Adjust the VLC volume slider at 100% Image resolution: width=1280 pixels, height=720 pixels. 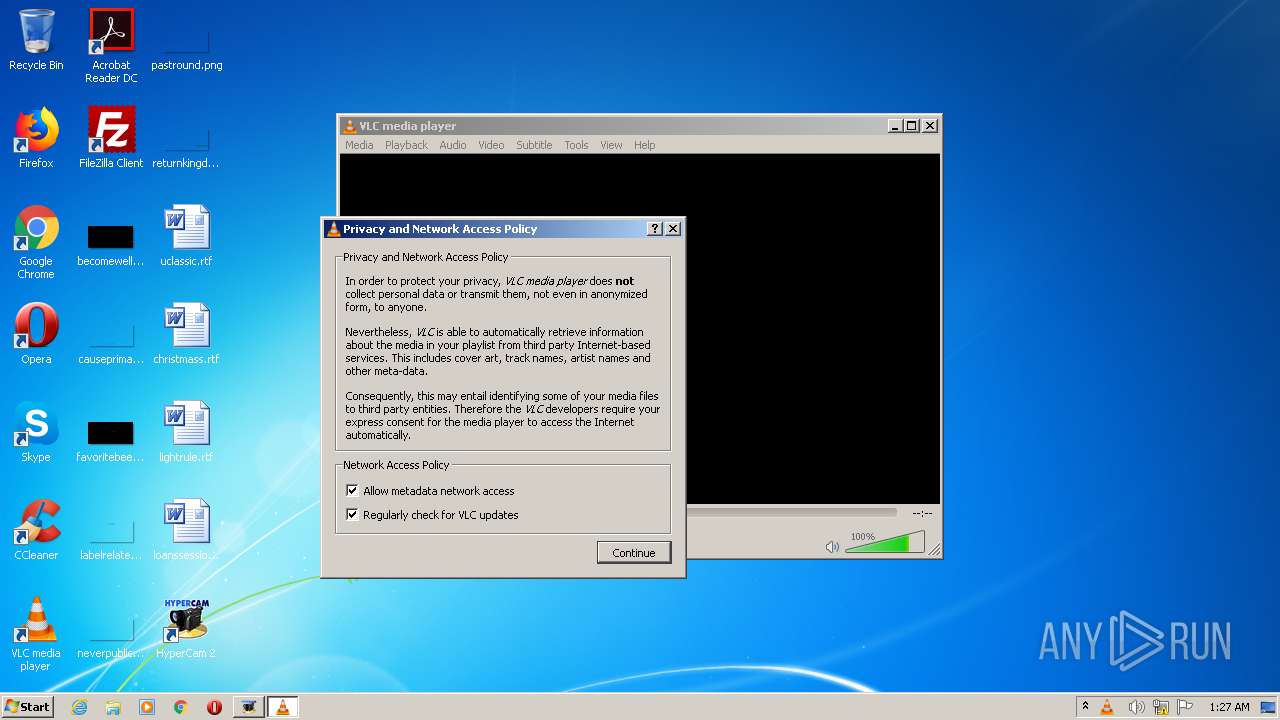click(x=885, y=544)
